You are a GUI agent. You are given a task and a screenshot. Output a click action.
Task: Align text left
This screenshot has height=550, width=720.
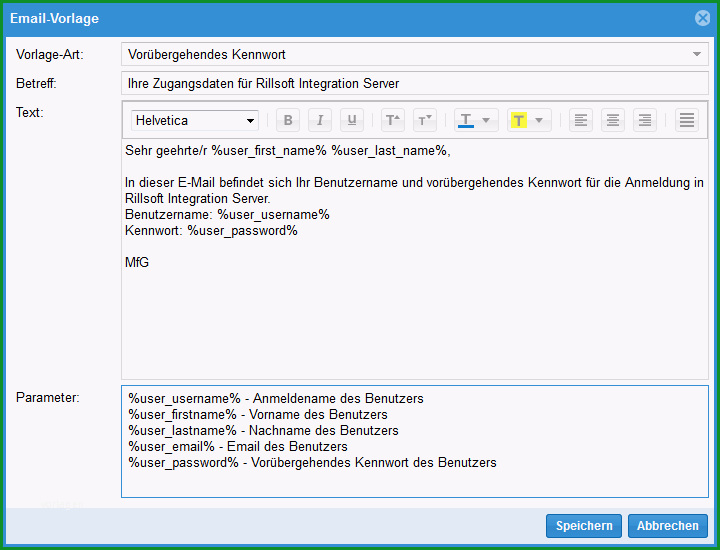point(581,120)
